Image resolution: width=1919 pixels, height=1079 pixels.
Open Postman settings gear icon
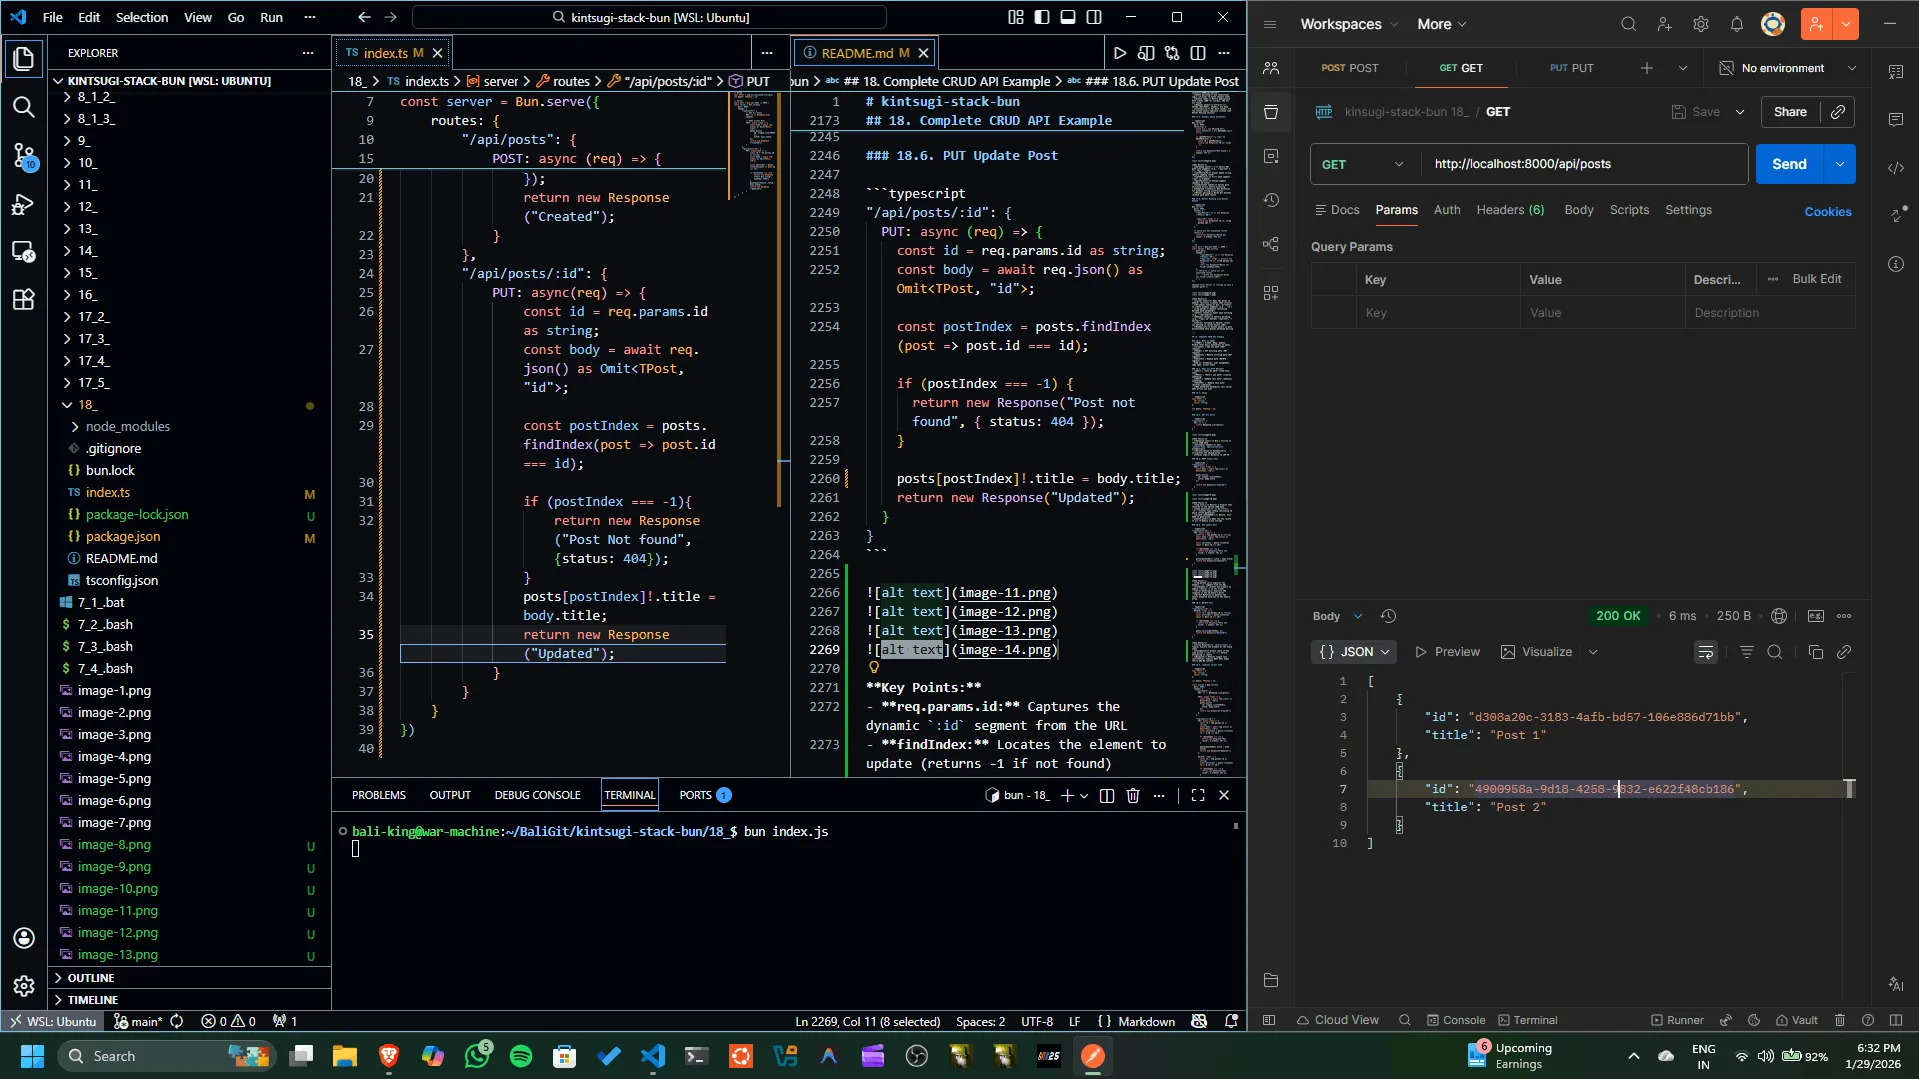1700,24
